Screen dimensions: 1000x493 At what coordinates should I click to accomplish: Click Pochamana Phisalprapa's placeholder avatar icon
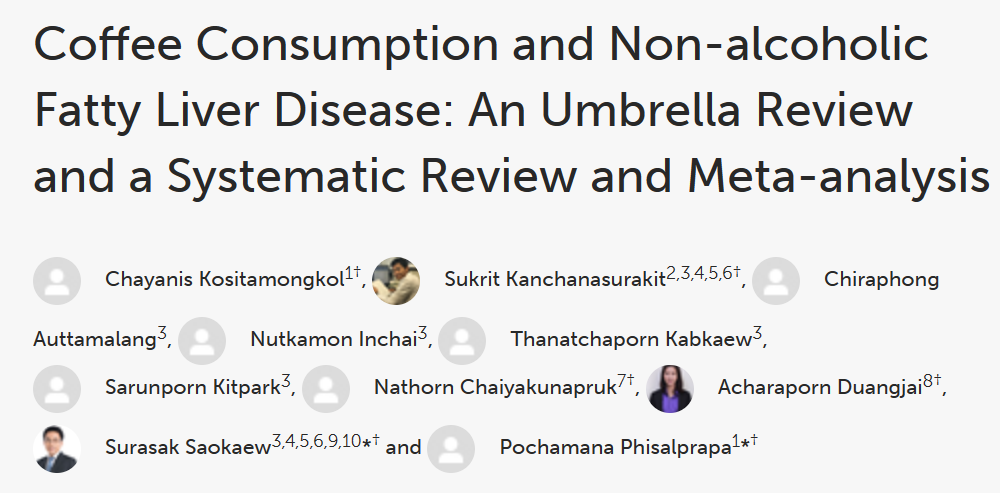pos(451,448)
